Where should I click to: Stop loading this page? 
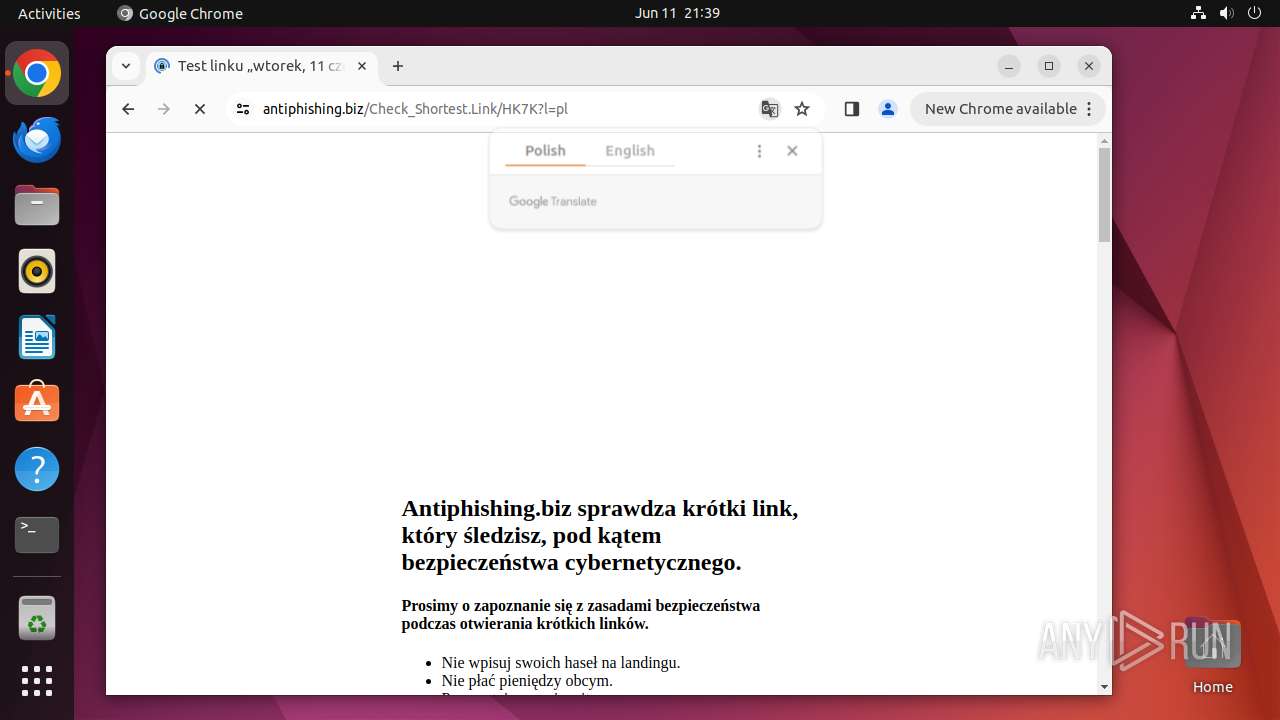(200, 109)
